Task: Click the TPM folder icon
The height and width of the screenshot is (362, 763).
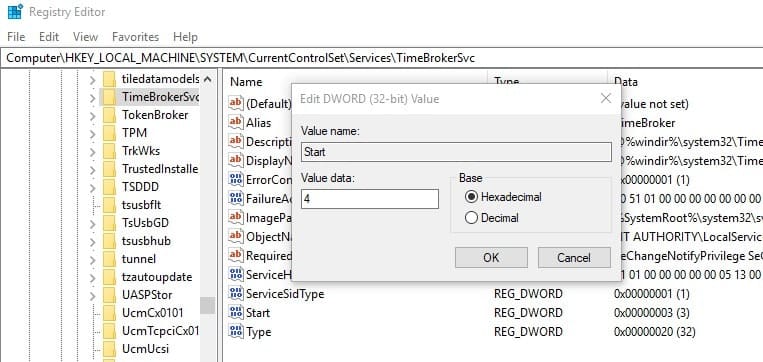Action: pyautogui.click(x=109, y=133)
